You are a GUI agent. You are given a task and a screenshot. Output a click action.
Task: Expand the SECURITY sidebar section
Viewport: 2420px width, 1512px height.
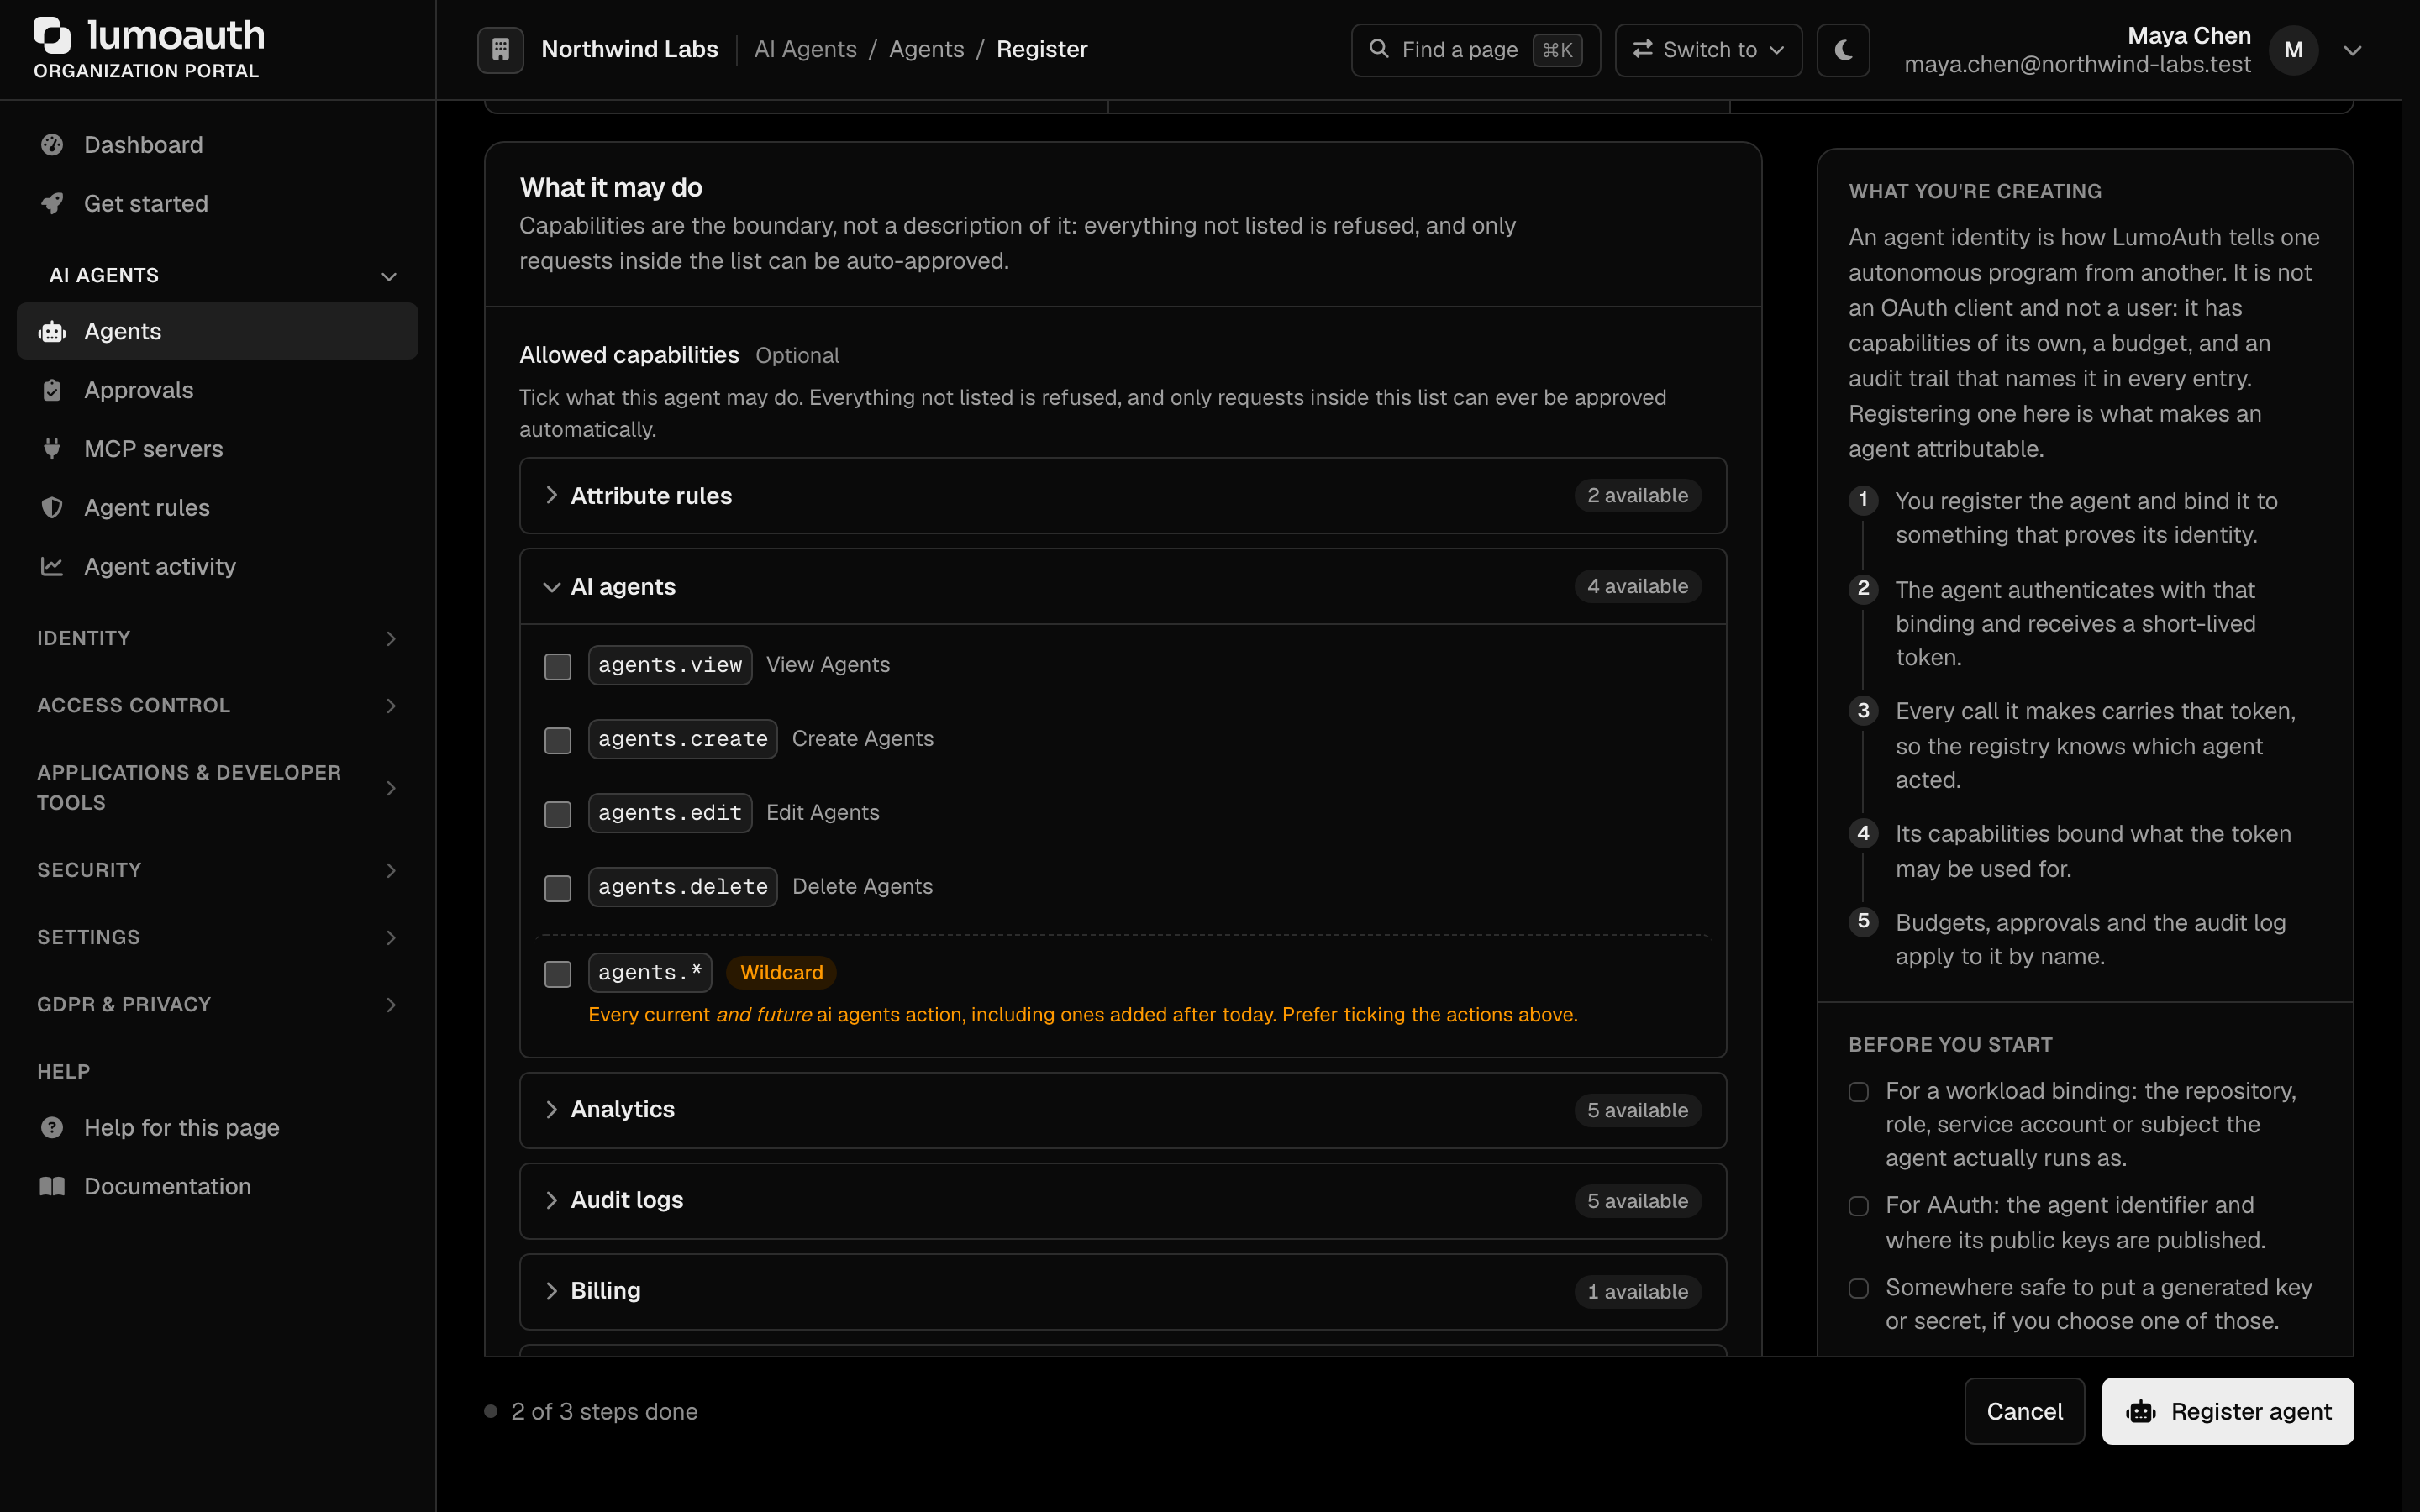tap(218, 870)
